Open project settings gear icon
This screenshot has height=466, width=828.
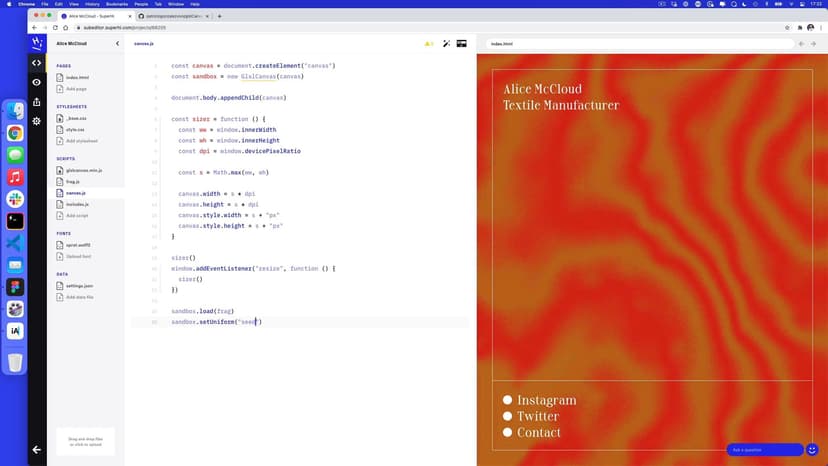[x=37, y=121]
